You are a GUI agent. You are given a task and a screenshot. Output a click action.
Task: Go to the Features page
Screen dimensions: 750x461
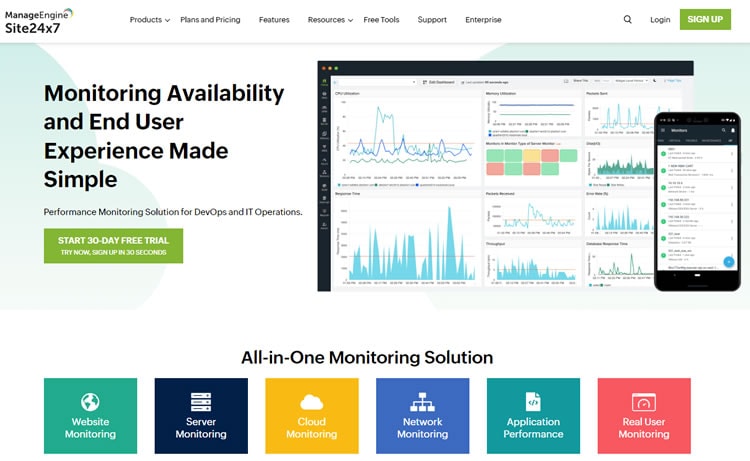click(274, 20)
